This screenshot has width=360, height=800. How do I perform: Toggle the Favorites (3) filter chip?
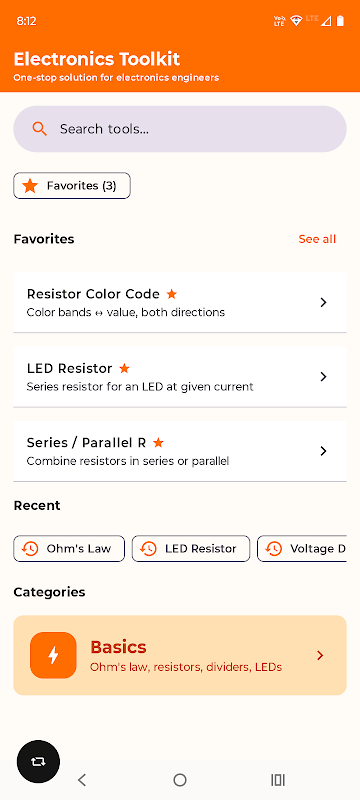pyautogui.click(x=72, y=186)
